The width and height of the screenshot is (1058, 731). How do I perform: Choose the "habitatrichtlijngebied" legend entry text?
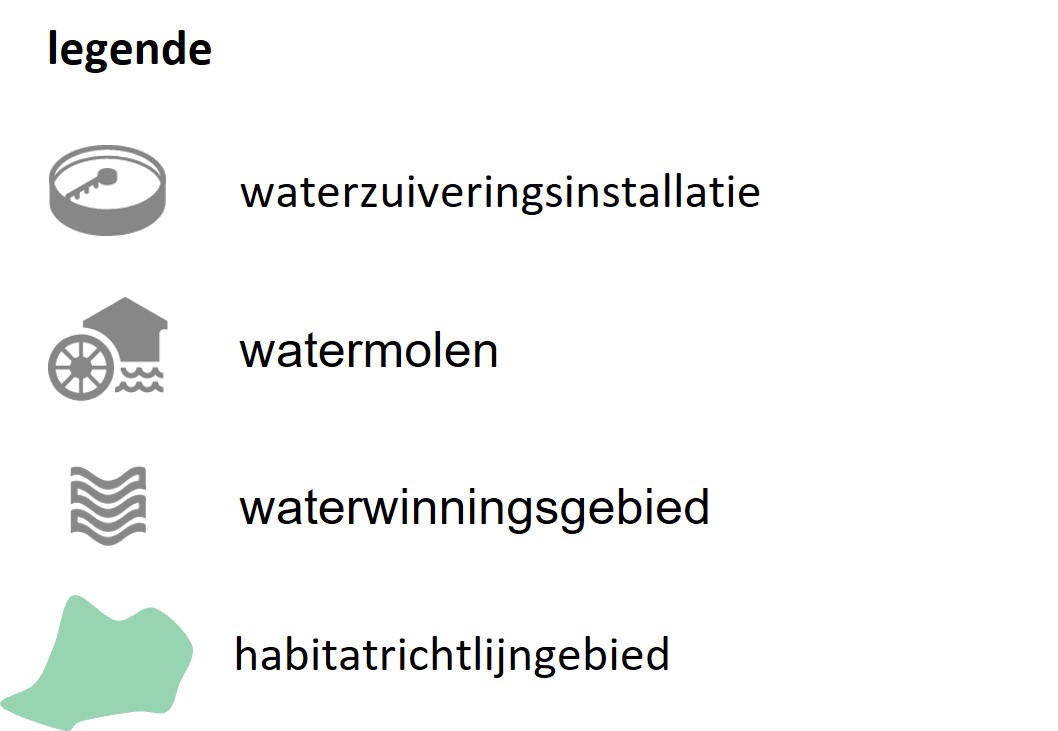[451, 655]
